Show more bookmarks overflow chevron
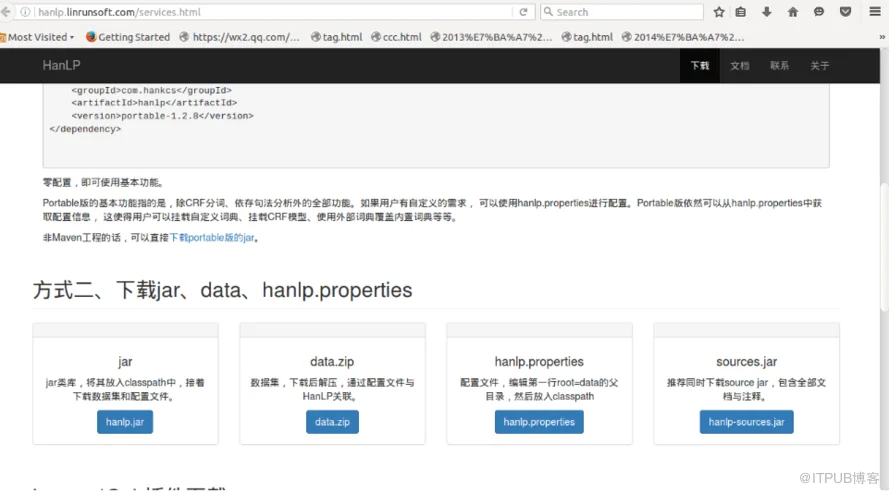The image size is (889, 493). [x=882, y=37]
